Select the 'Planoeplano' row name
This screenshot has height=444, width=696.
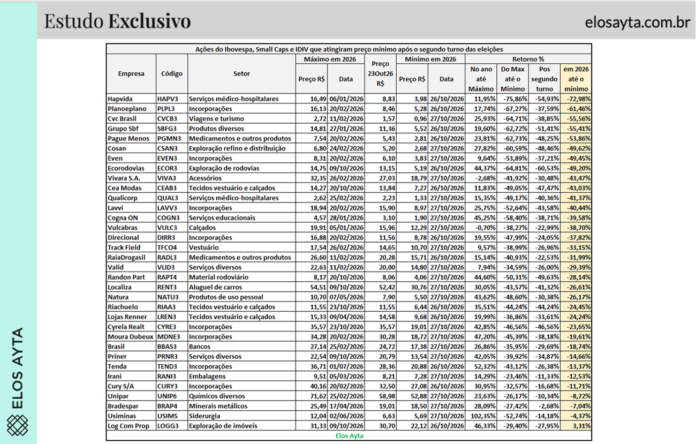tap(131, 109)
